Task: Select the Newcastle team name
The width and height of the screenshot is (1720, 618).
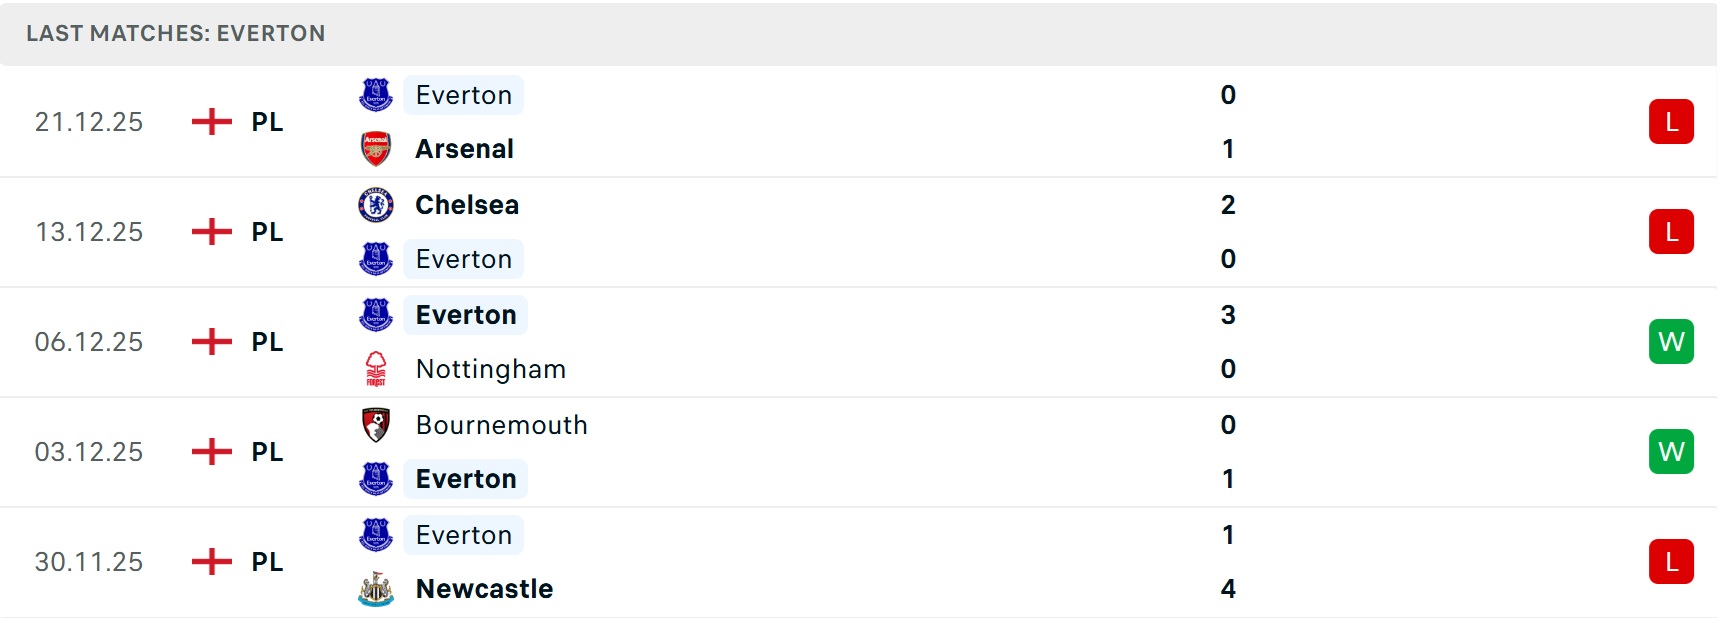Action: (x=484, y=589)
